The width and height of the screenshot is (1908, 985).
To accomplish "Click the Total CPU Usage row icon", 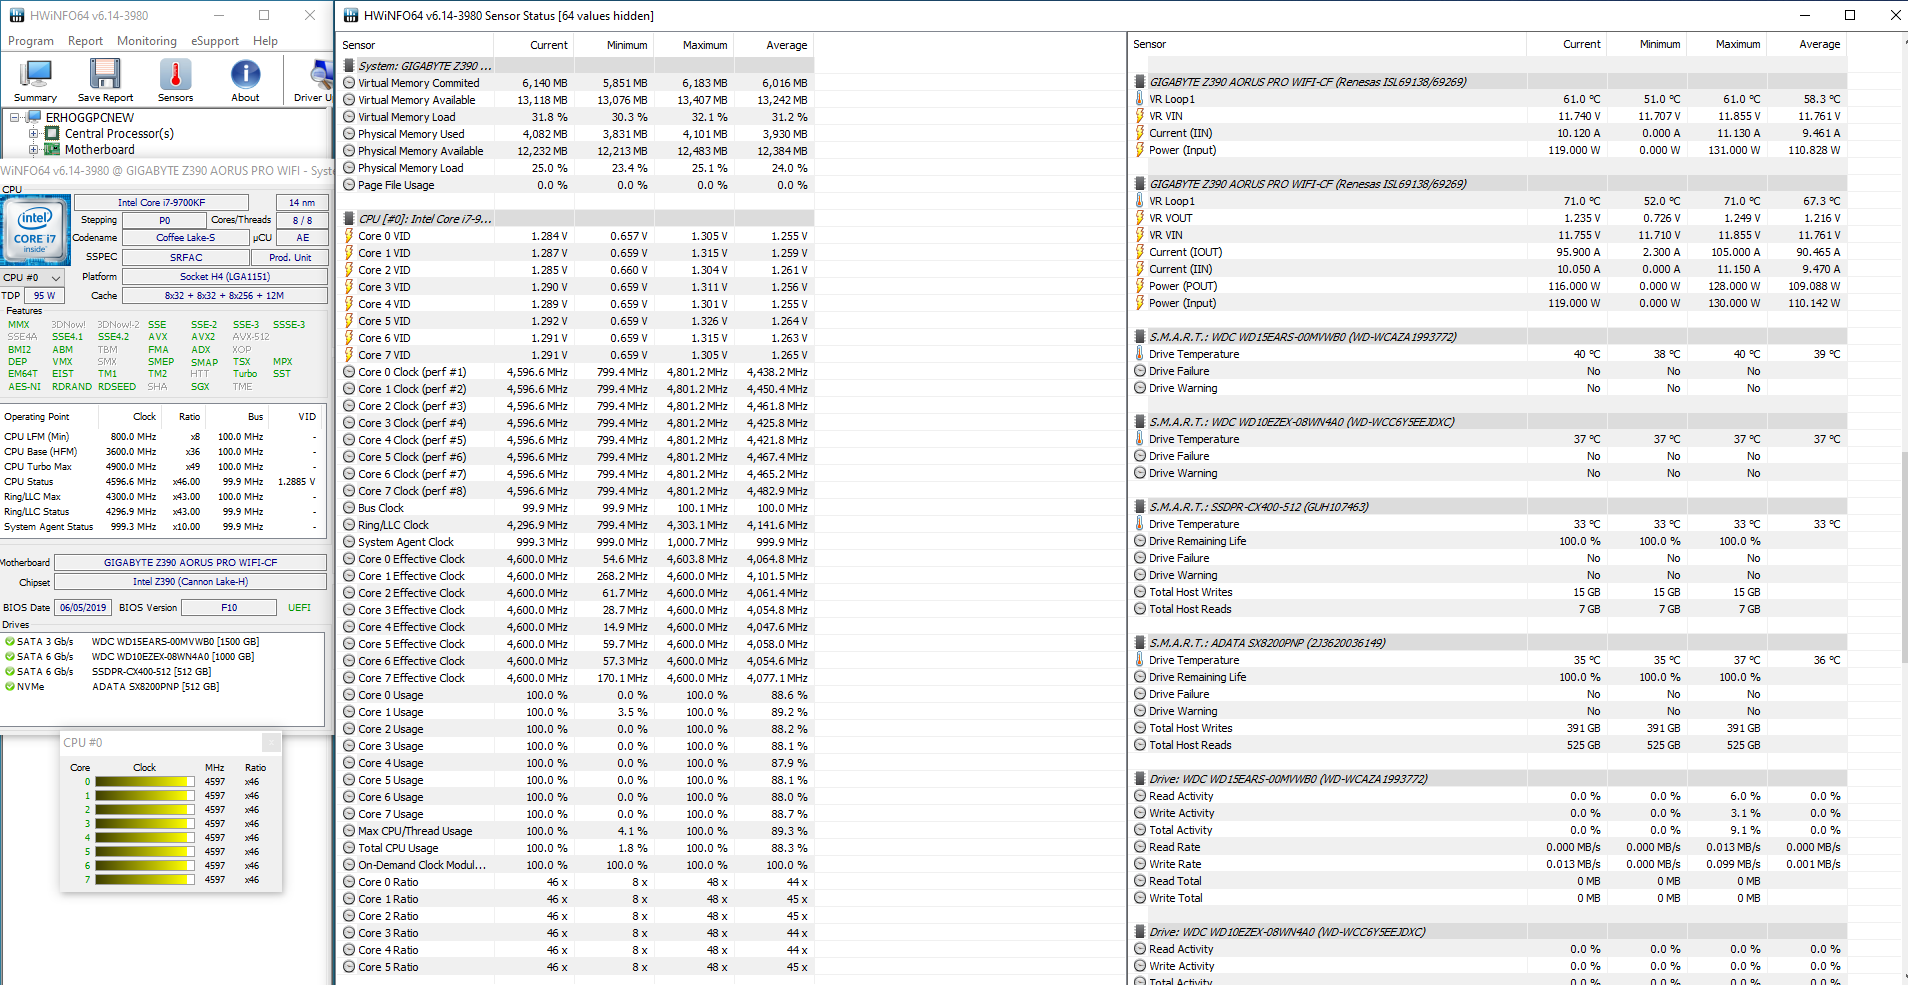I will click(x=349, y=848).
